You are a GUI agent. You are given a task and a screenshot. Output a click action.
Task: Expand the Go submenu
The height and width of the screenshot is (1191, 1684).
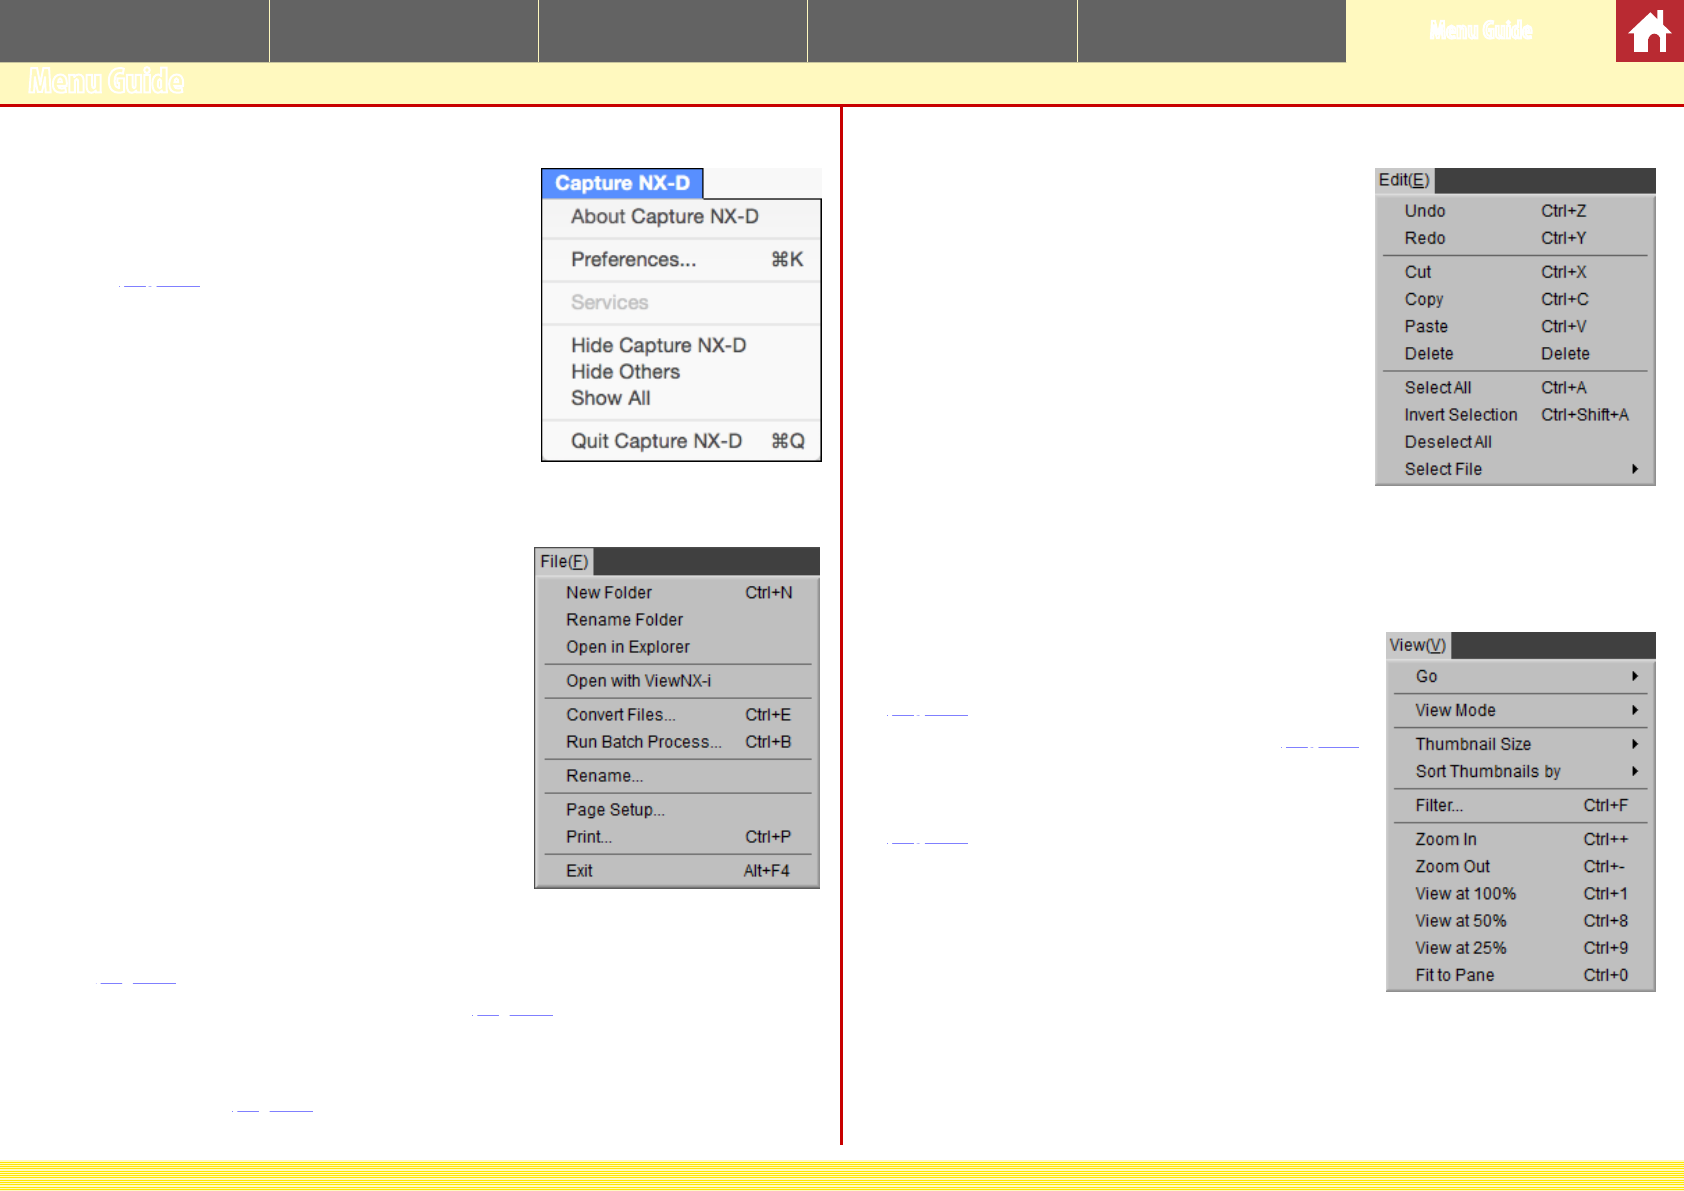coord(1521,677)
